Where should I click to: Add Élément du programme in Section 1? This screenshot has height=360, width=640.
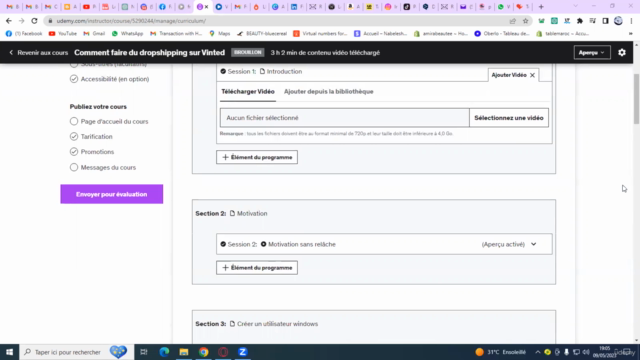pyautogui.click(x=257, y=157)
